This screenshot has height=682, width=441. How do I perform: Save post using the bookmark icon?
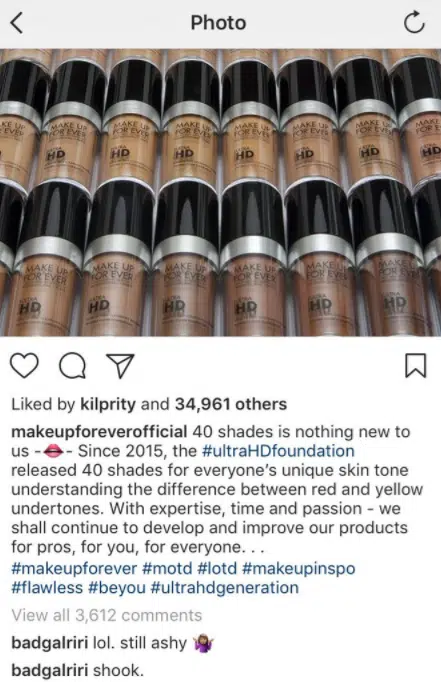(x=416, y=365)
